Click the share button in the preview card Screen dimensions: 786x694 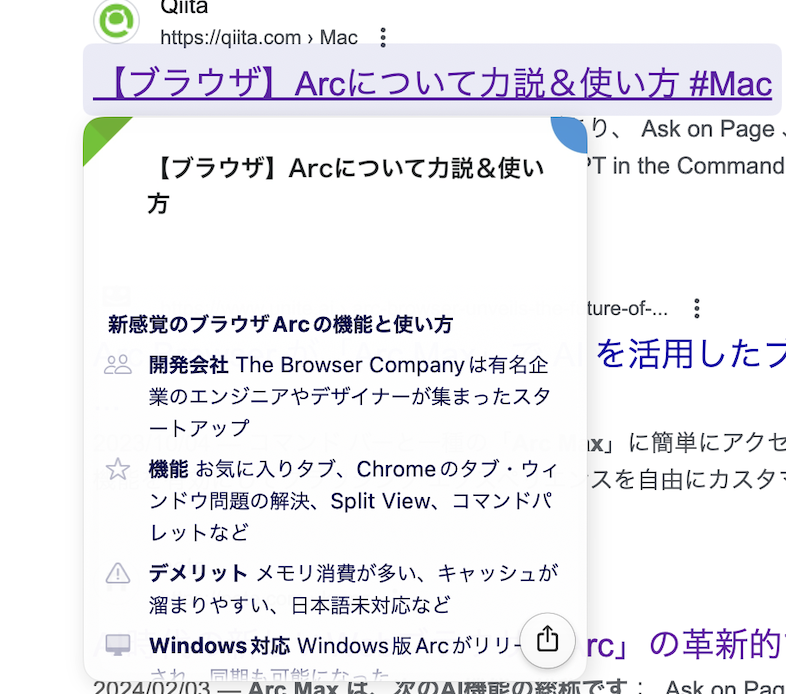(547, 640)
